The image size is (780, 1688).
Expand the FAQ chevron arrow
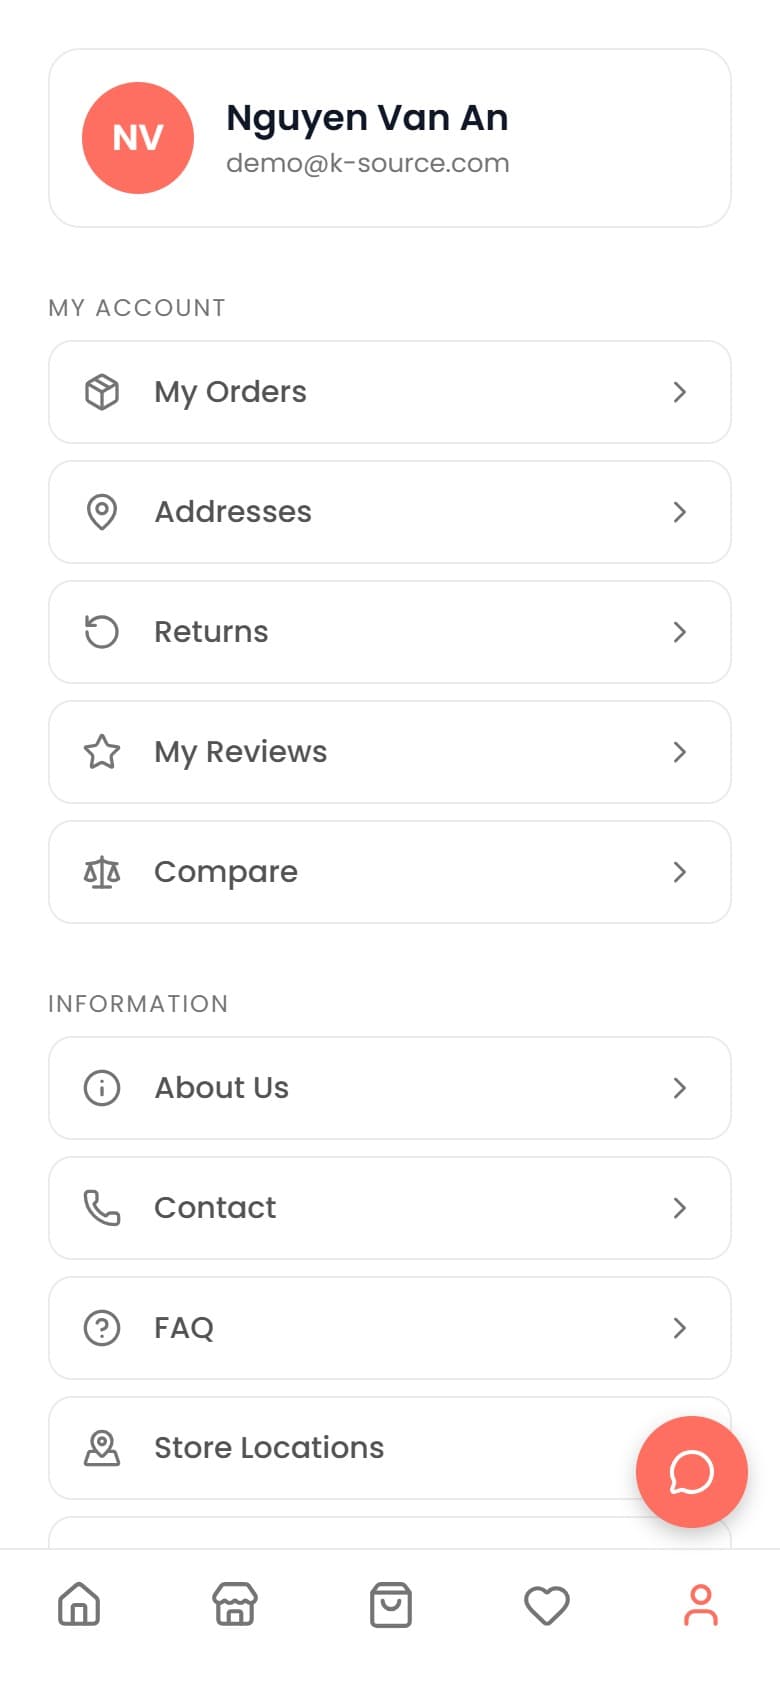click(x=680, y=1328)
